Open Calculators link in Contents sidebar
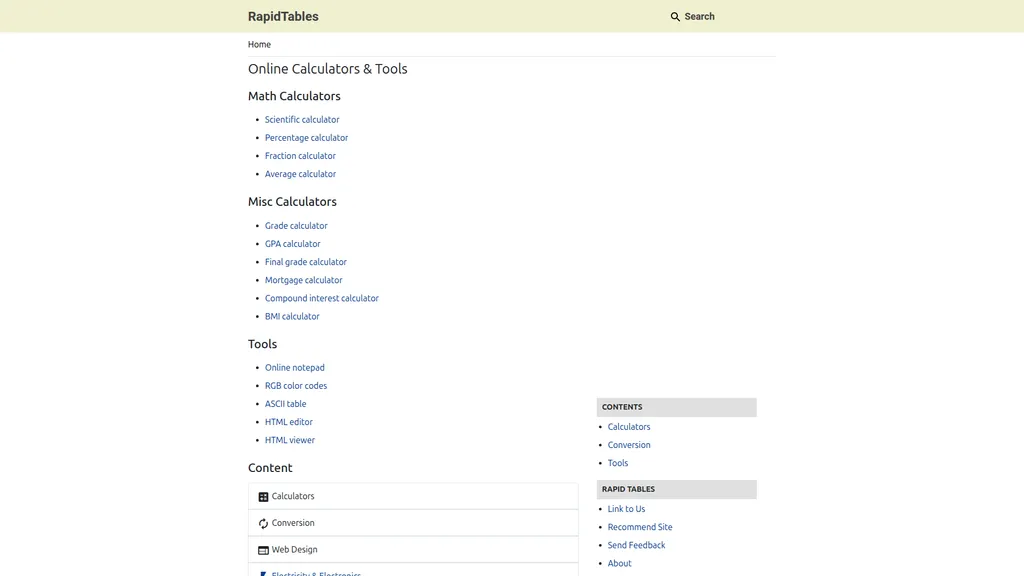Image resolution: width=1024 pixels, height=576 pixels. click(x=629, y=427)
